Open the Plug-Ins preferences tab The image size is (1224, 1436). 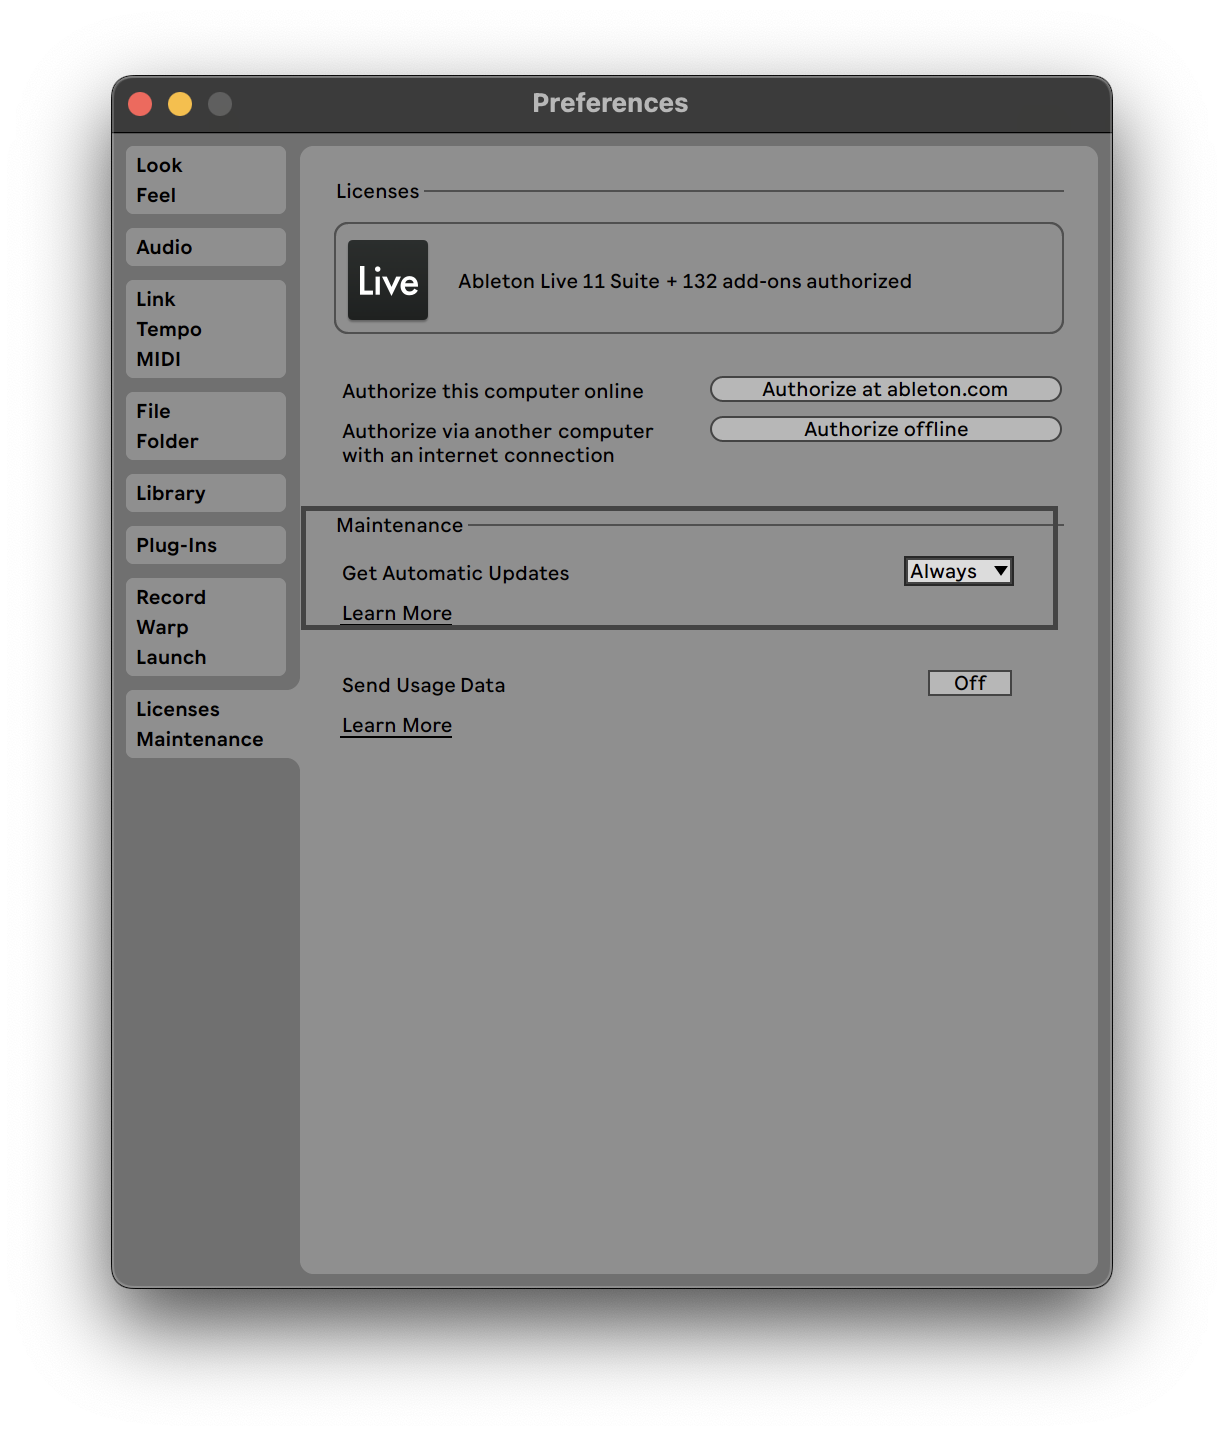click(206, 545)
